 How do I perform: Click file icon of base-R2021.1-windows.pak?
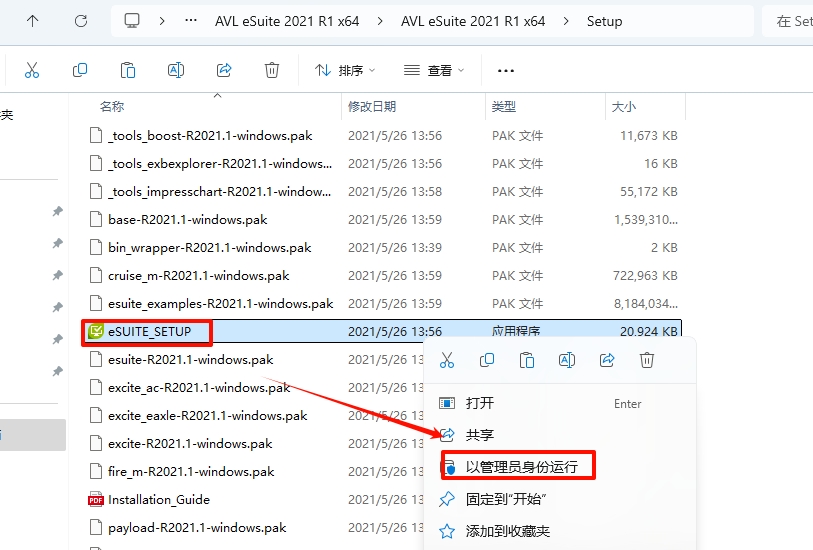[x=96, y=220]
